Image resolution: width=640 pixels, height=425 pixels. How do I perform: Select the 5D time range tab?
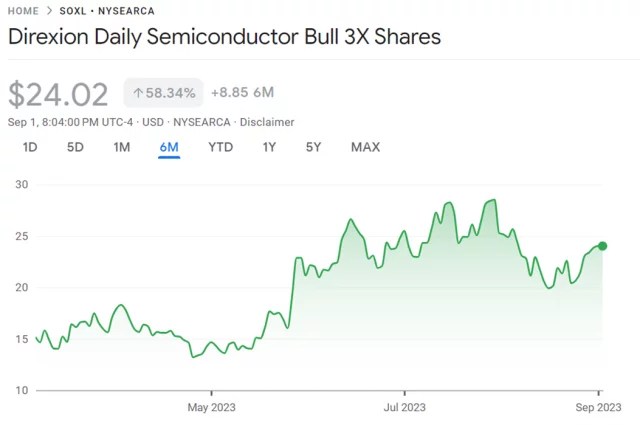(75, 147)
